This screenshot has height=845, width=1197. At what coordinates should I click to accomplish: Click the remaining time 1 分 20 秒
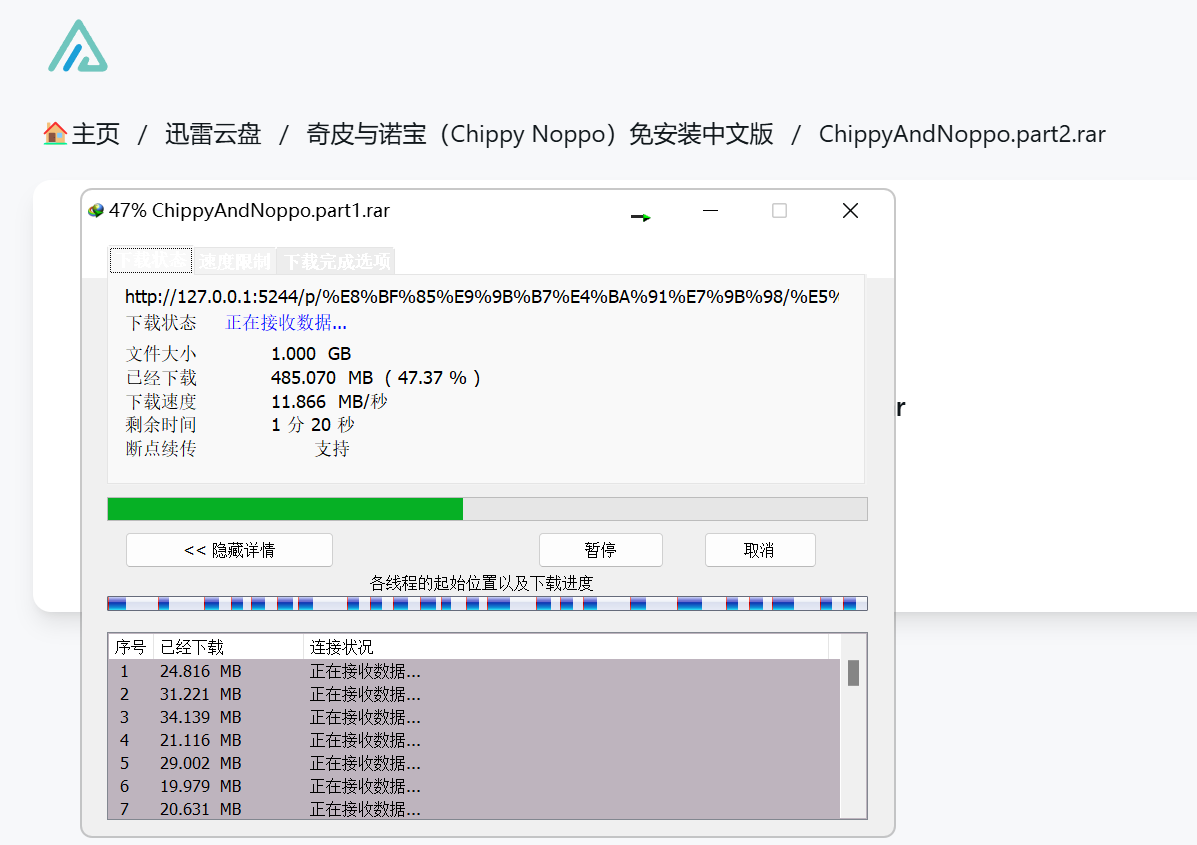313,425
